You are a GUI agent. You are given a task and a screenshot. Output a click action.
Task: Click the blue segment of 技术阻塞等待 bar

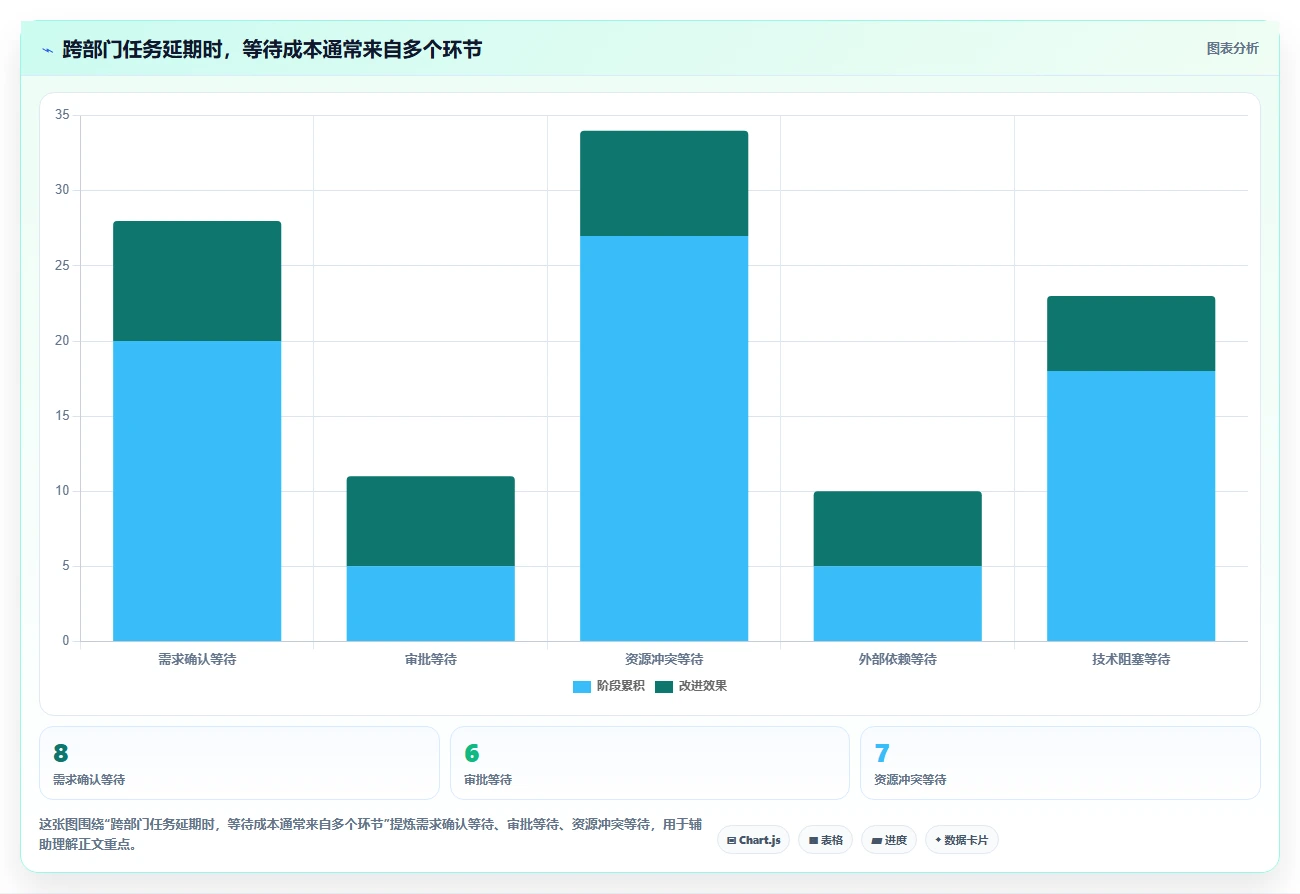1131,506
